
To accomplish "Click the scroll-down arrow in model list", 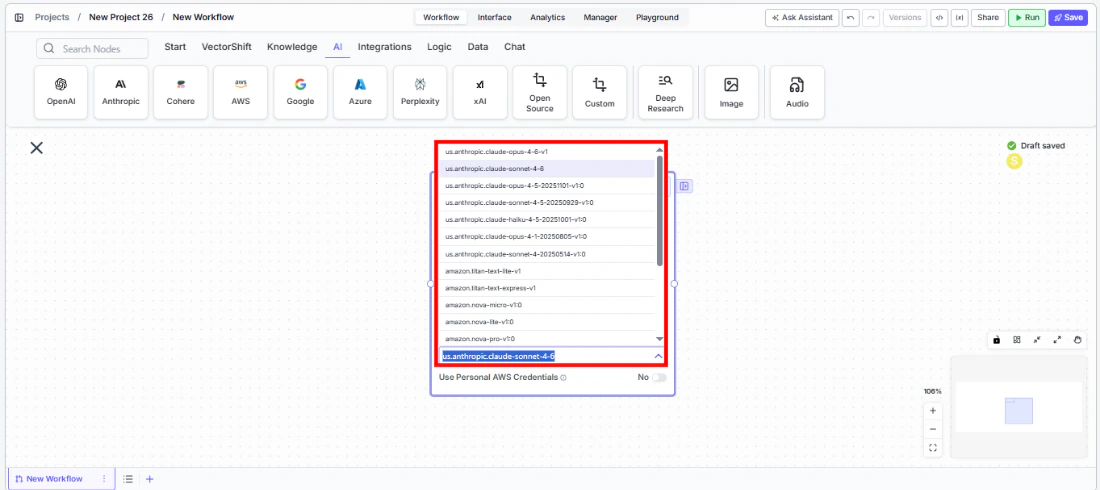I will click(x=659, y=339).
